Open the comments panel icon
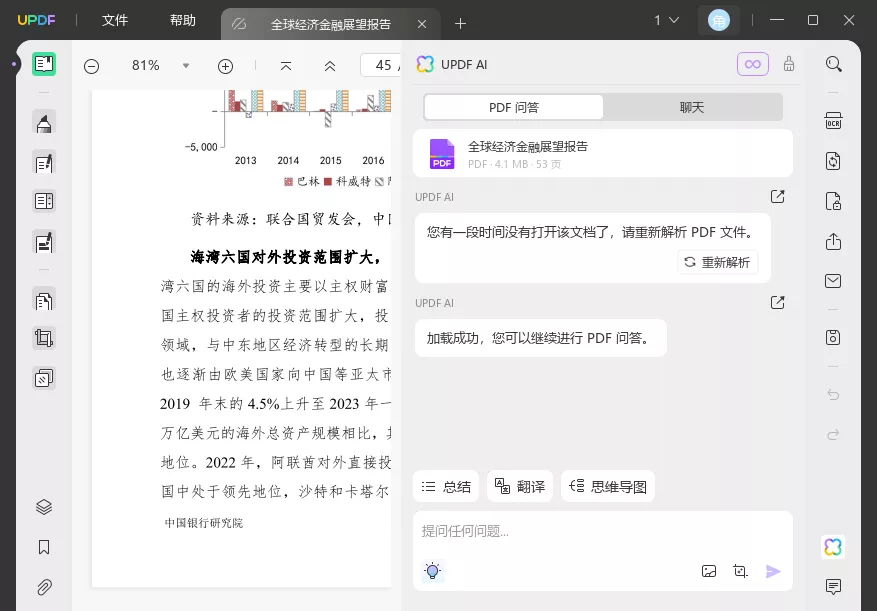Viewport: 877px width, 611px height. click(x=833, y=586)
